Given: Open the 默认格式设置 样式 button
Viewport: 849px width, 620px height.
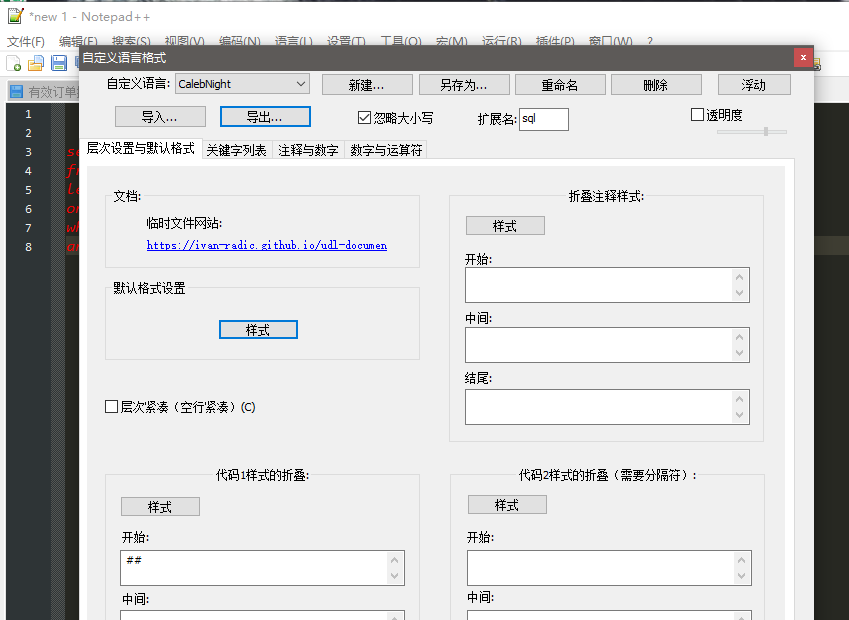Looking at the screenshot, I should click(258, 330).
